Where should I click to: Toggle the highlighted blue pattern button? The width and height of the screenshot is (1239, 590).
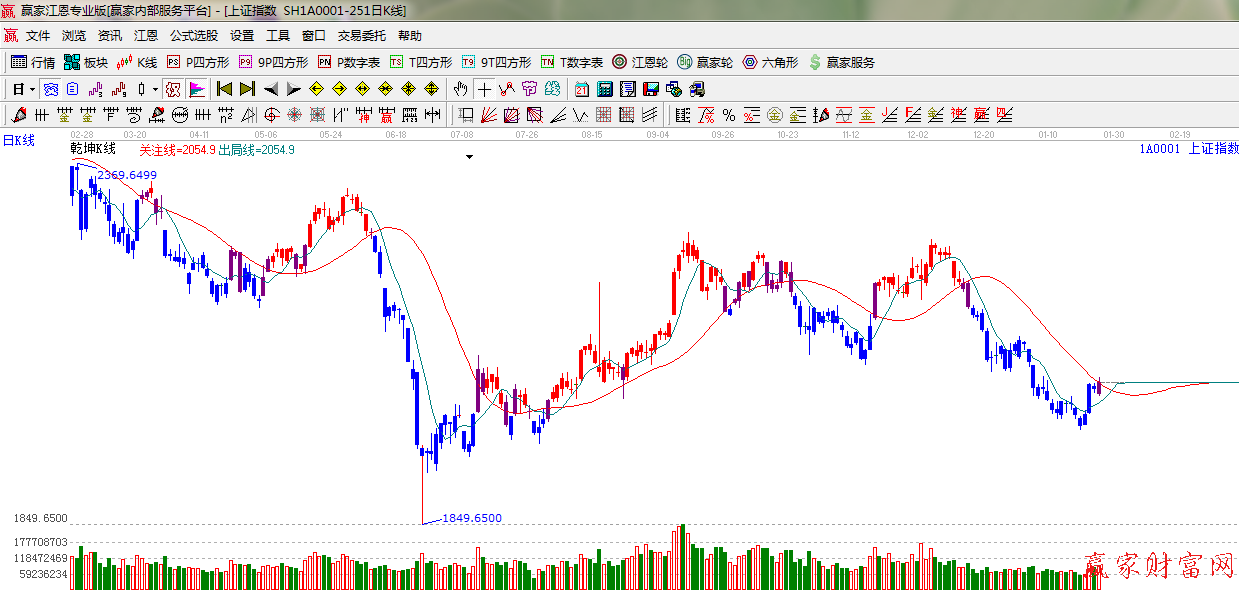click(x=50, y=89)
